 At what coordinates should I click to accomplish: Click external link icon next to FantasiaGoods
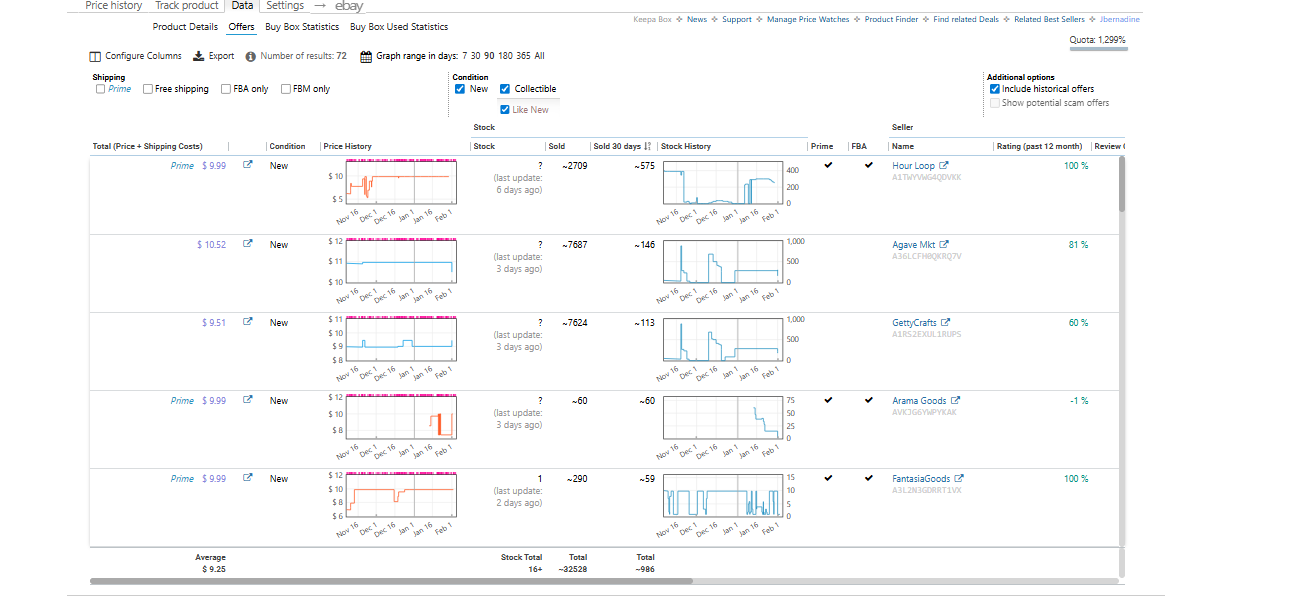tap(960, 479)
